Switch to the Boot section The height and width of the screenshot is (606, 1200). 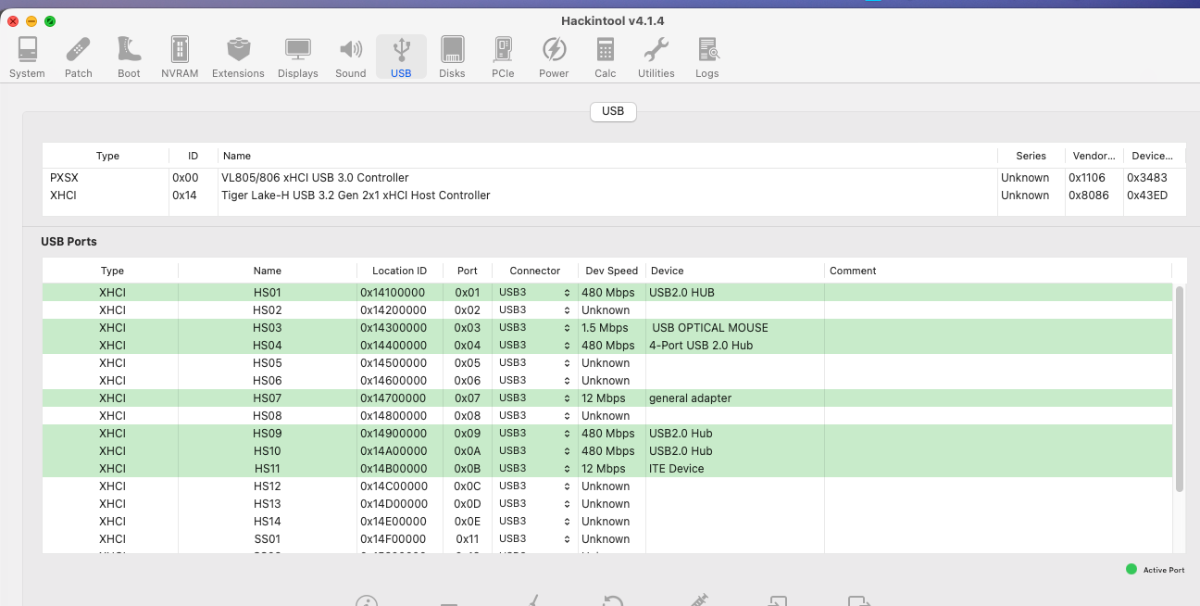pyautogui.click(x=129, y=58)
